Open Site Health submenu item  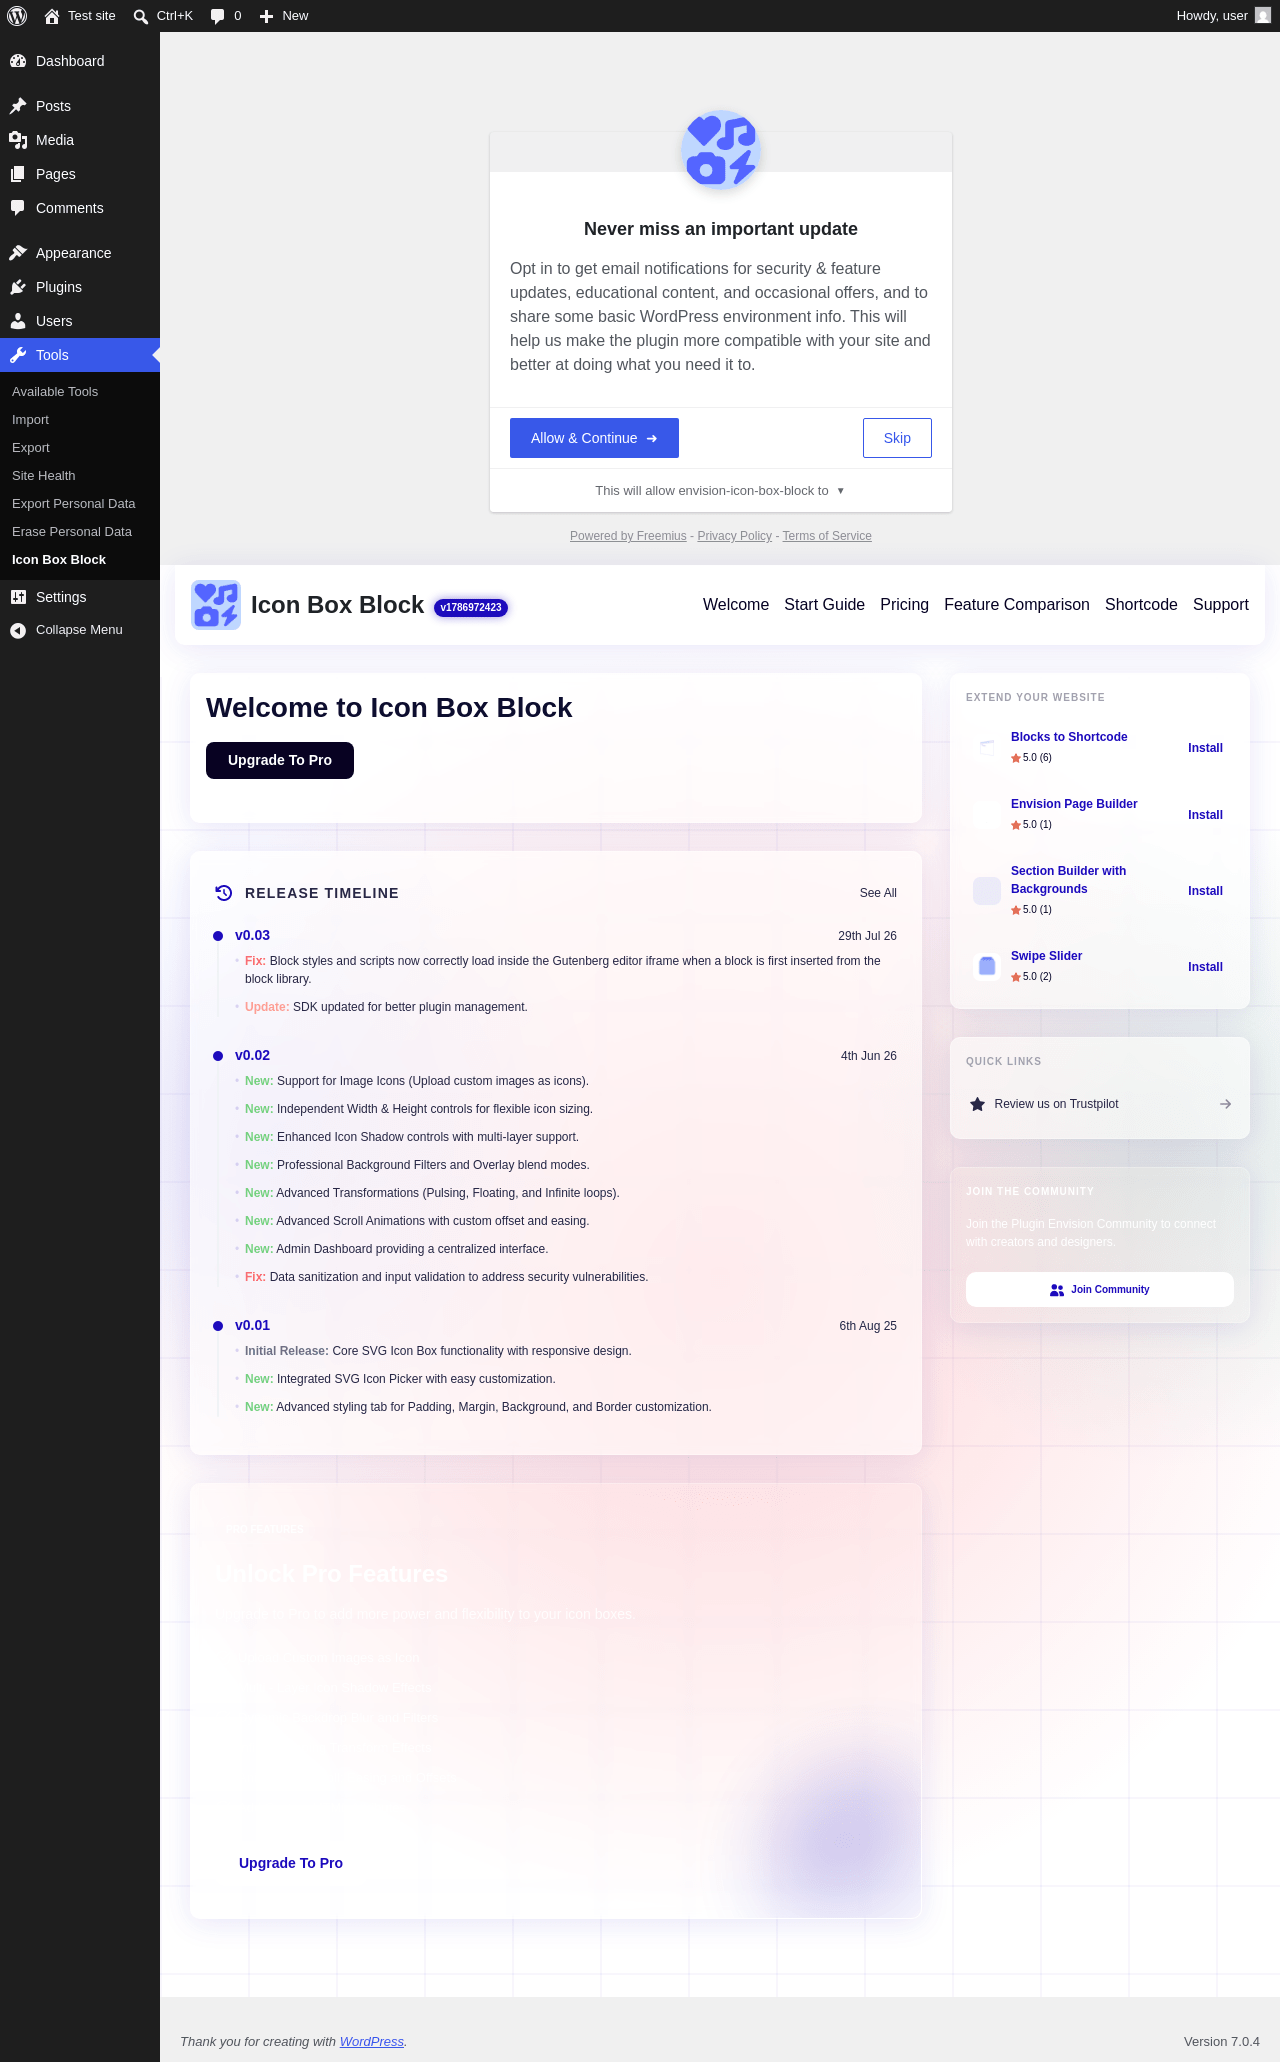click(80, 476)
